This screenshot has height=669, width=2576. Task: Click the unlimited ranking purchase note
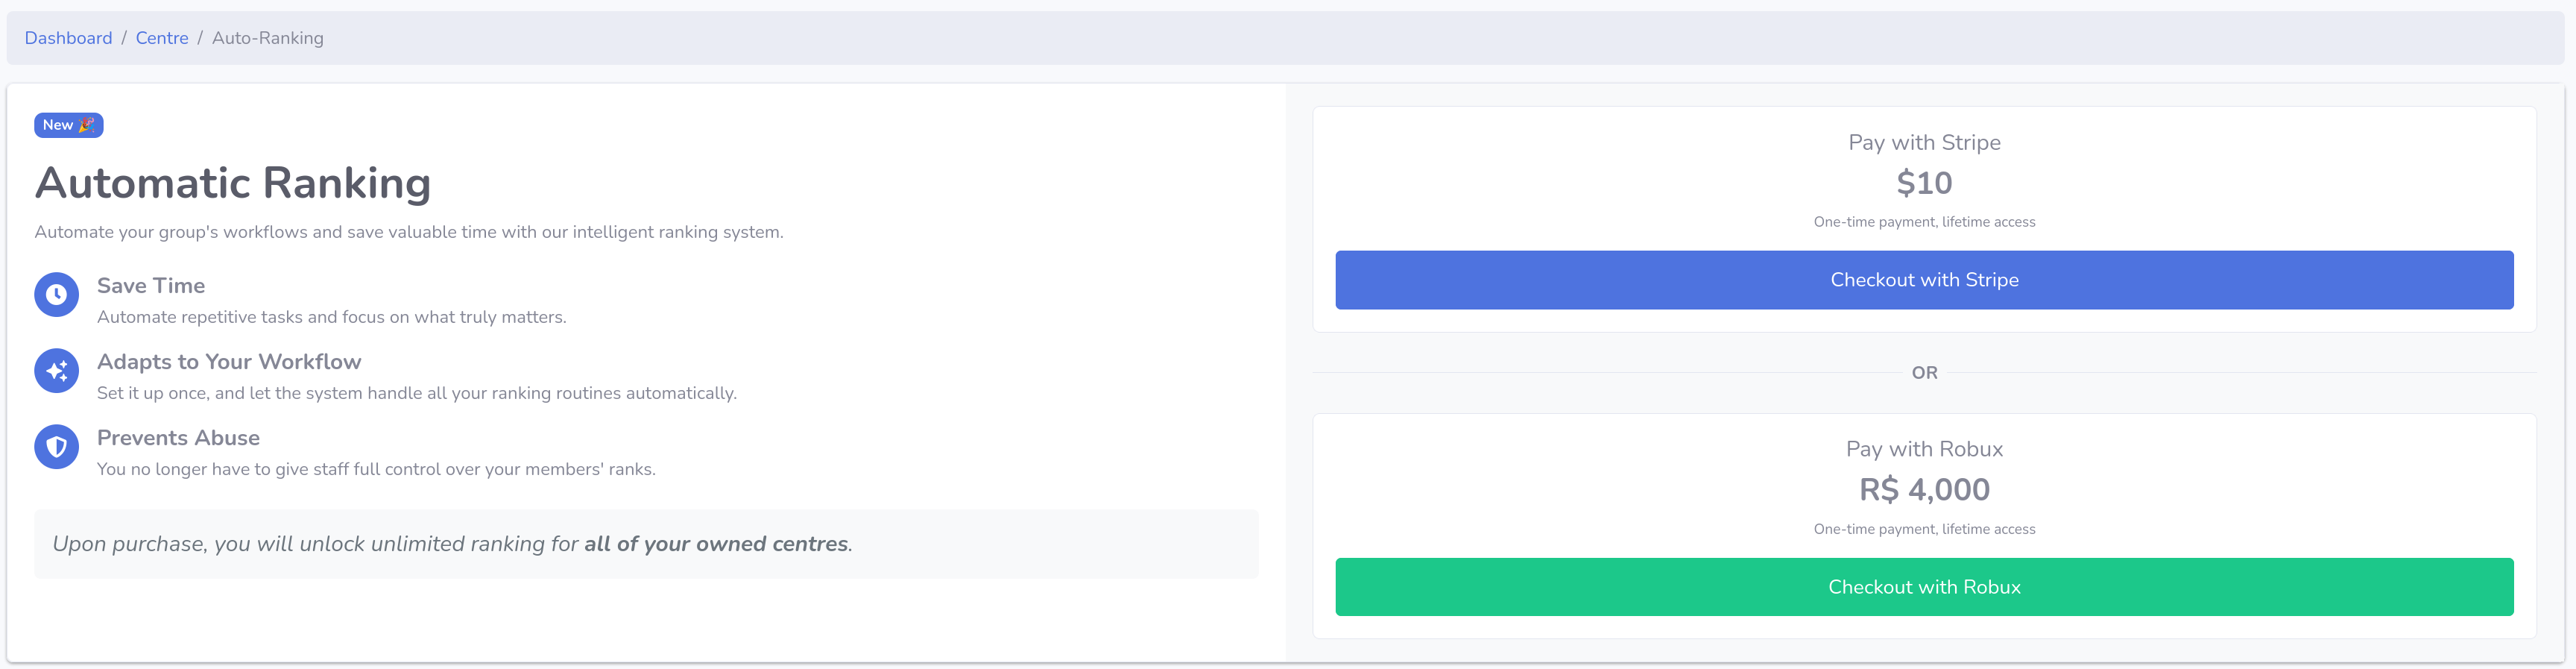tap(452, 544)
